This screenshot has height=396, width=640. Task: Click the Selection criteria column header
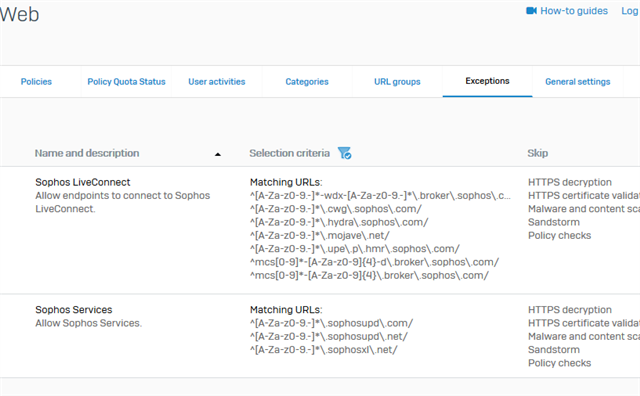pos(289,153)
